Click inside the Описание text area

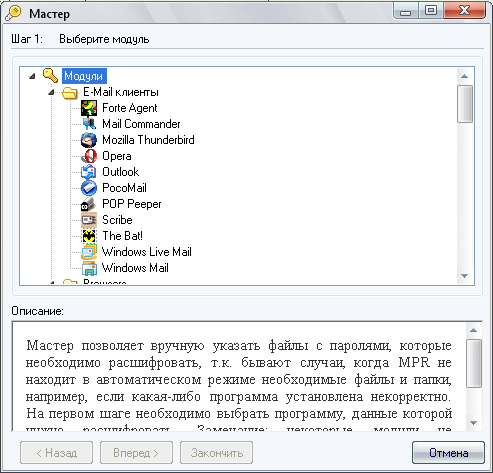(239, 377)
